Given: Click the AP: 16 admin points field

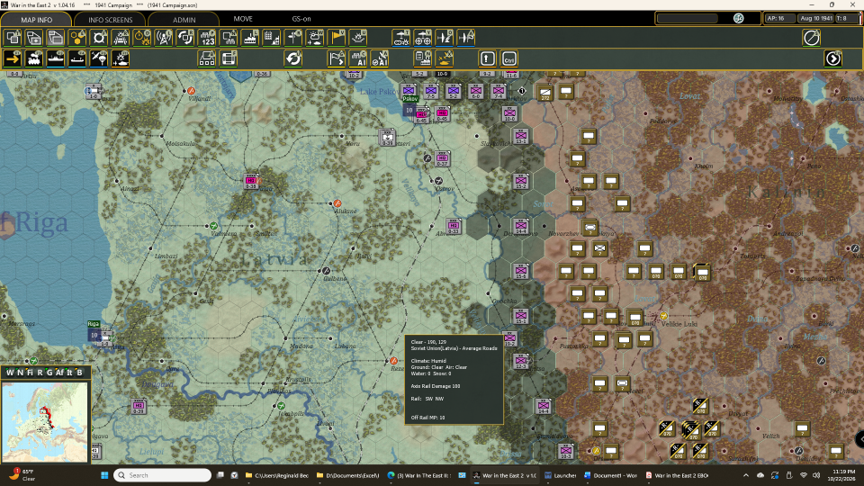Looking at the screenshot, I should coord(779,18).
